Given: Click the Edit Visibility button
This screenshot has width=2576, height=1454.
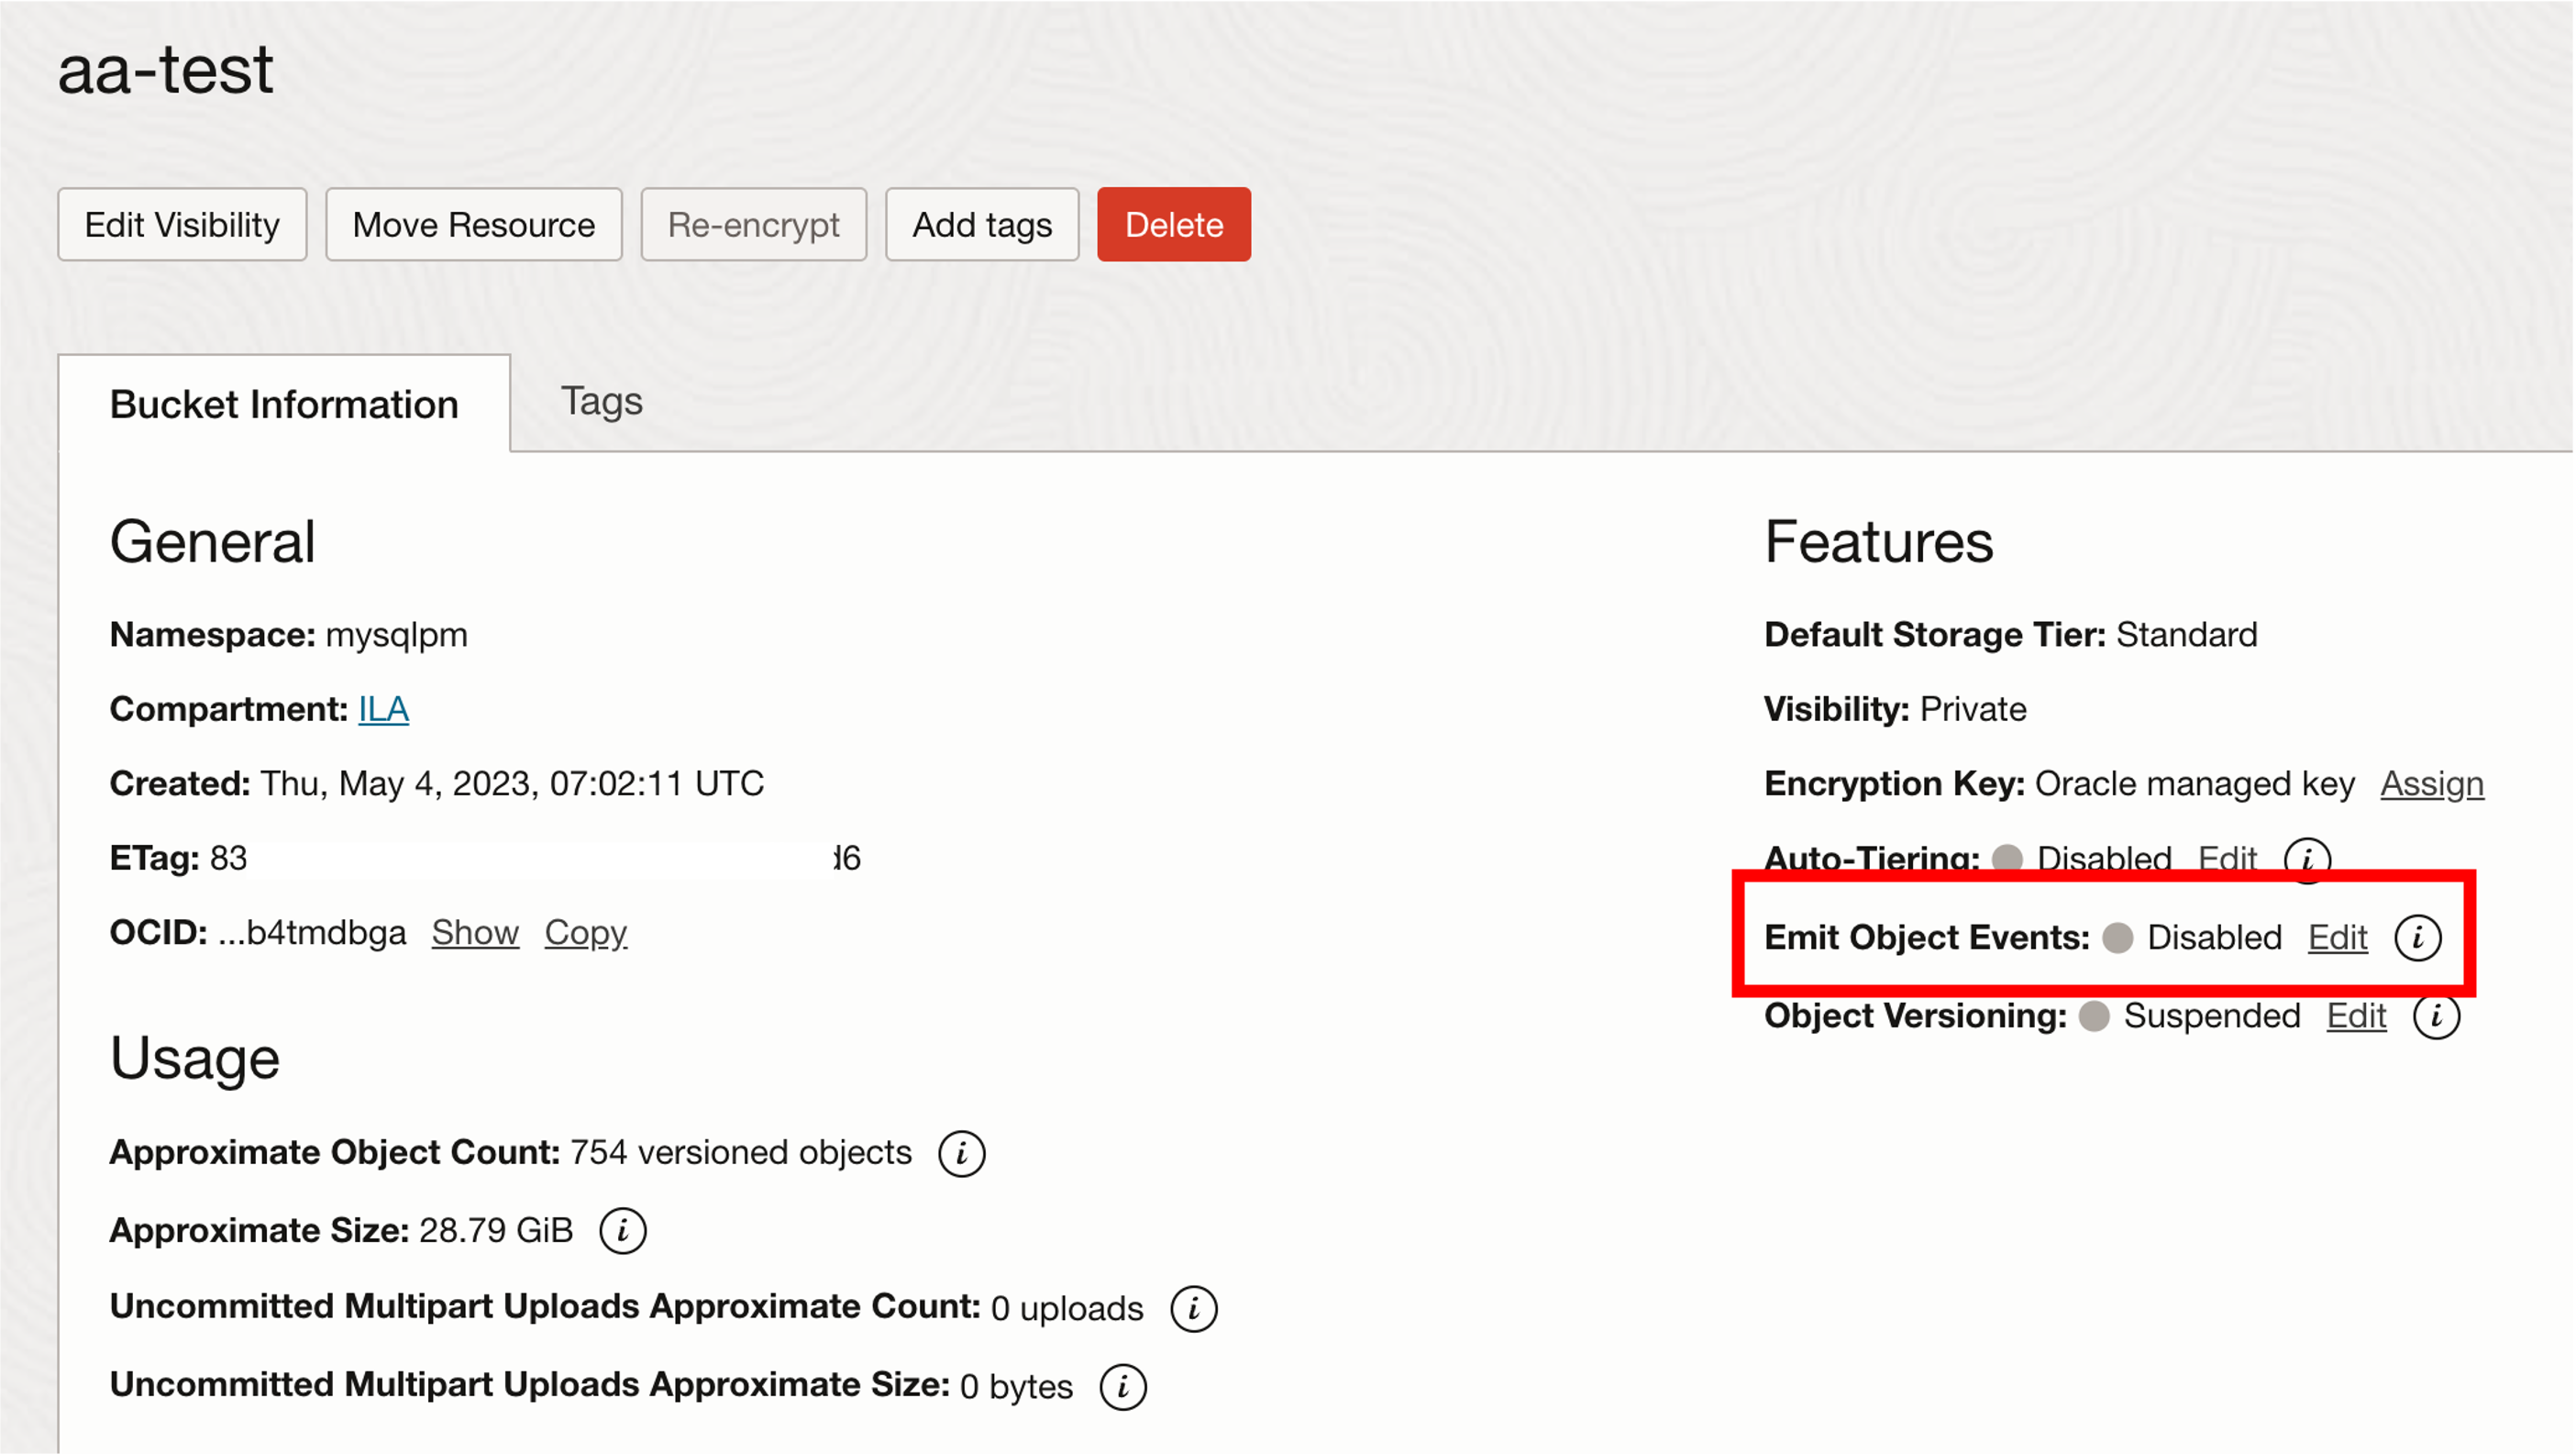Looking at the screenshot, I should (x=182, y=224).
